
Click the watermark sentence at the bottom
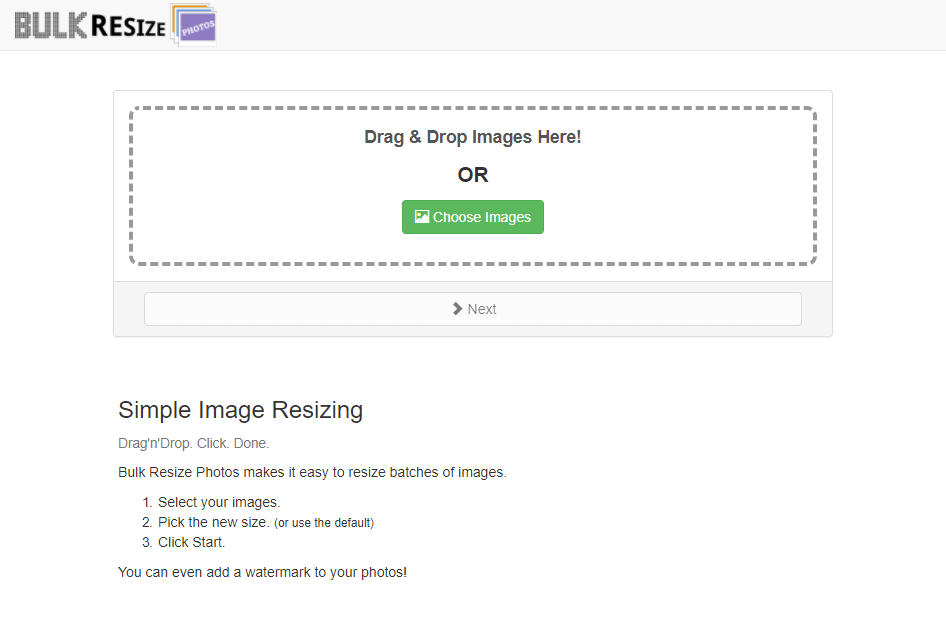[x=262, y=572]
